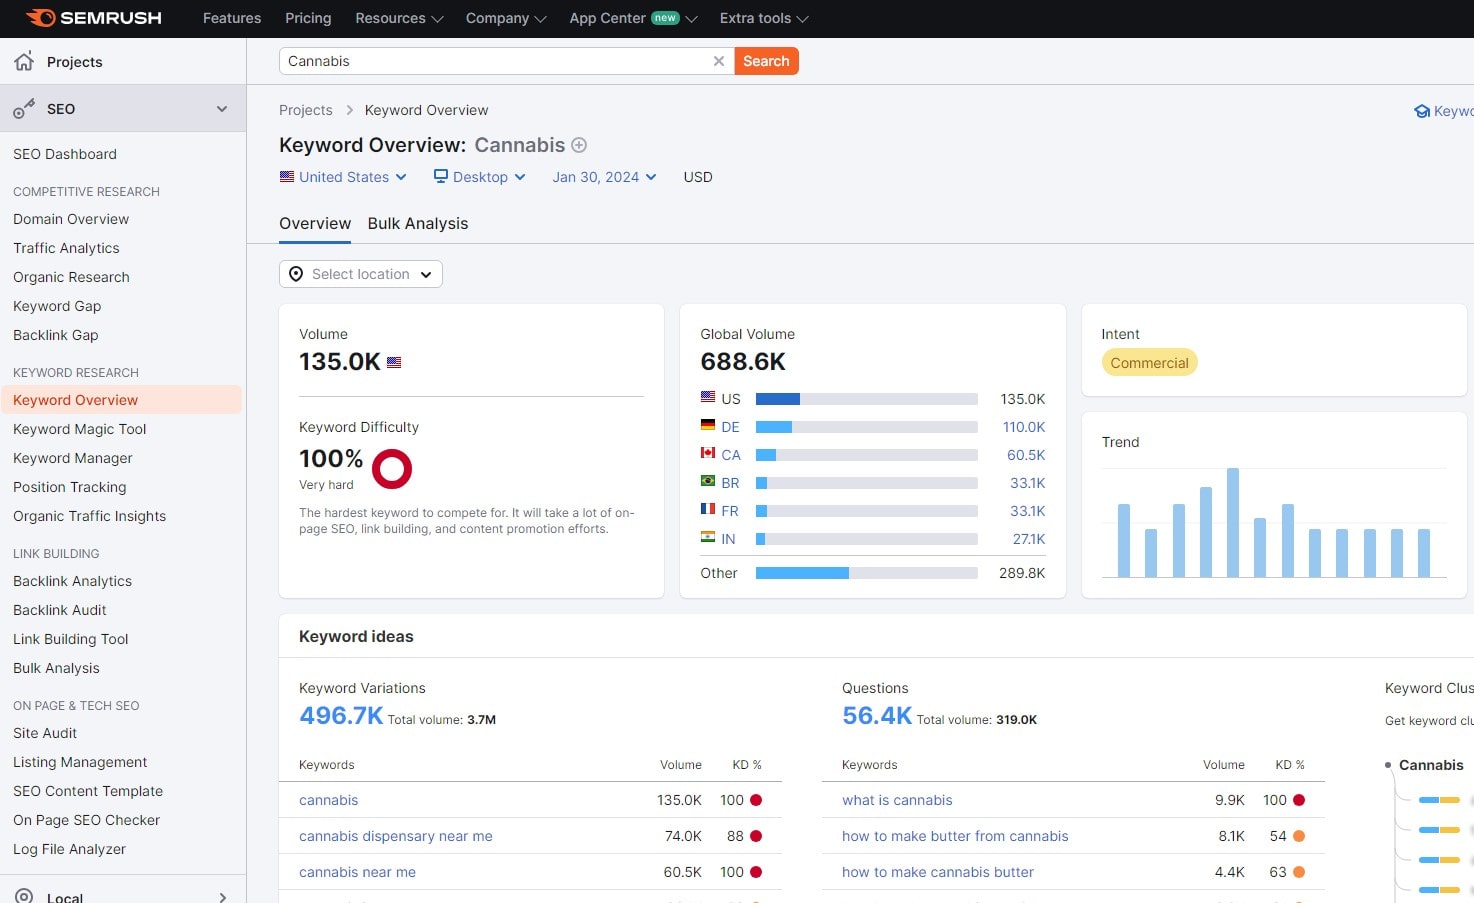Image resolution: width=1474 pixels, height=903 pixels.
Task: Click the Cannabis cluster node
Action: (x=1431, y=765)
